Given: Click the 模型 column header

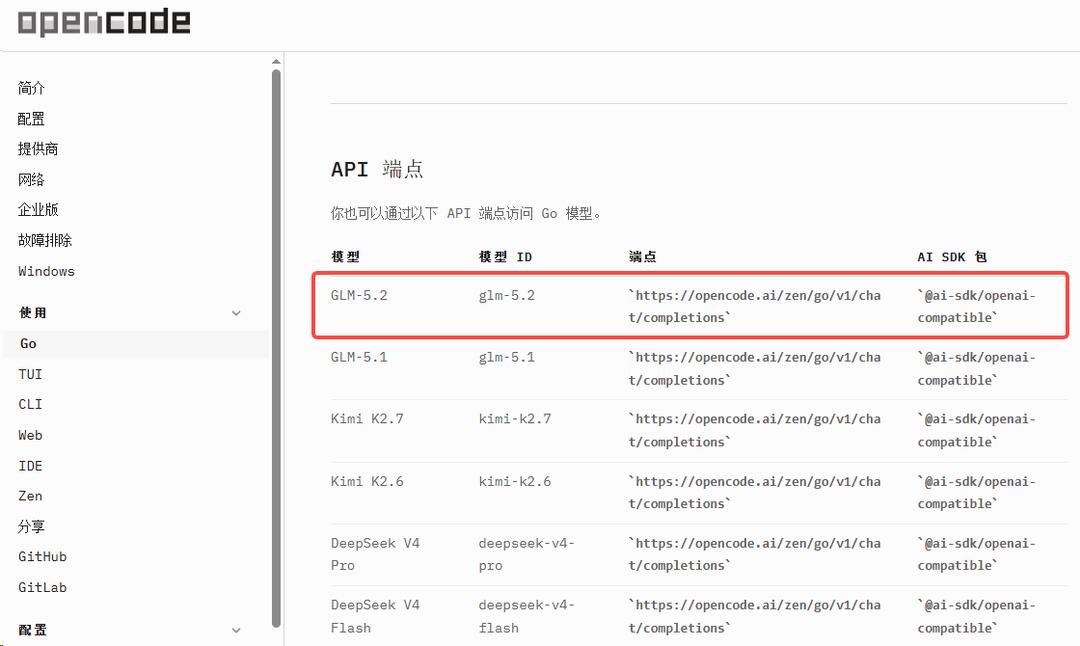Looking at the screenshot, I should click(x=345, y=257).
